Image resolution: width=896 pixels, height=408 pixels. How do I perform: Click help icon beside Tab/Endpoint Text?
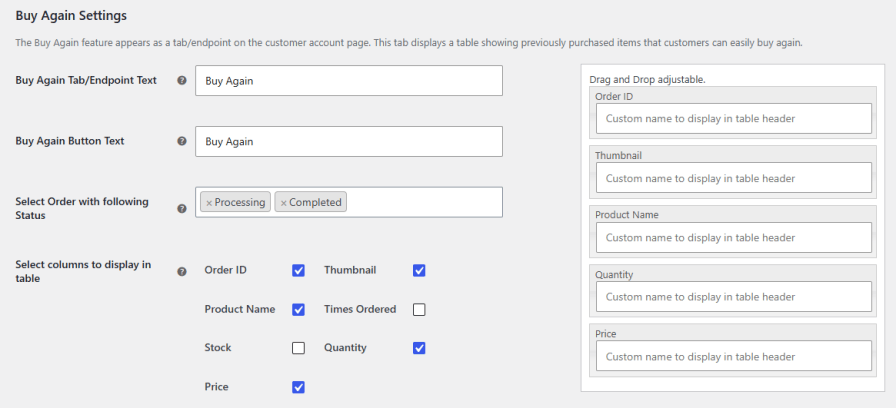(x=182, y=81)
